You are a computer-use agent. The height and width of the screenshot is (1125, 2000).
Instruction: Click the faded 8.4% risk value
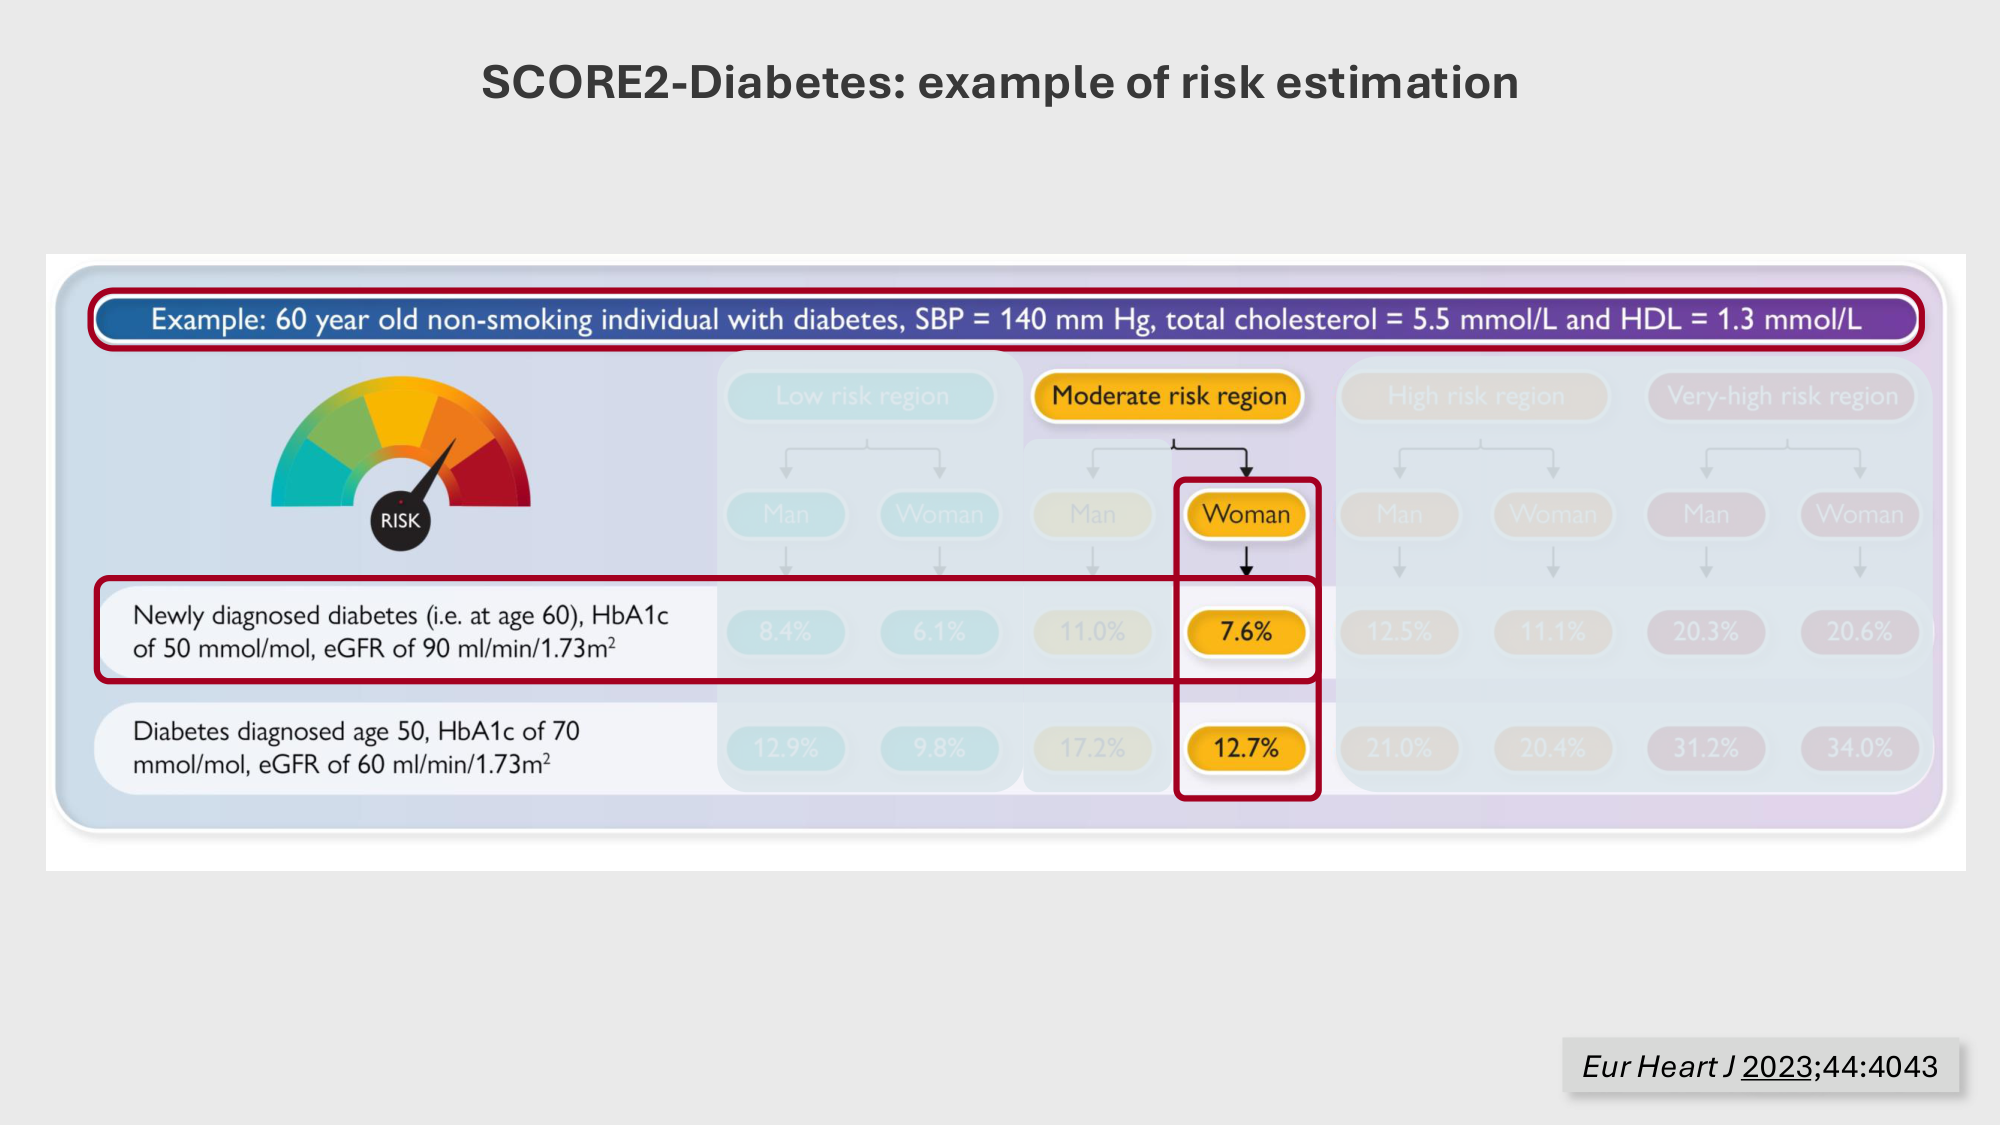pos(785,632)
